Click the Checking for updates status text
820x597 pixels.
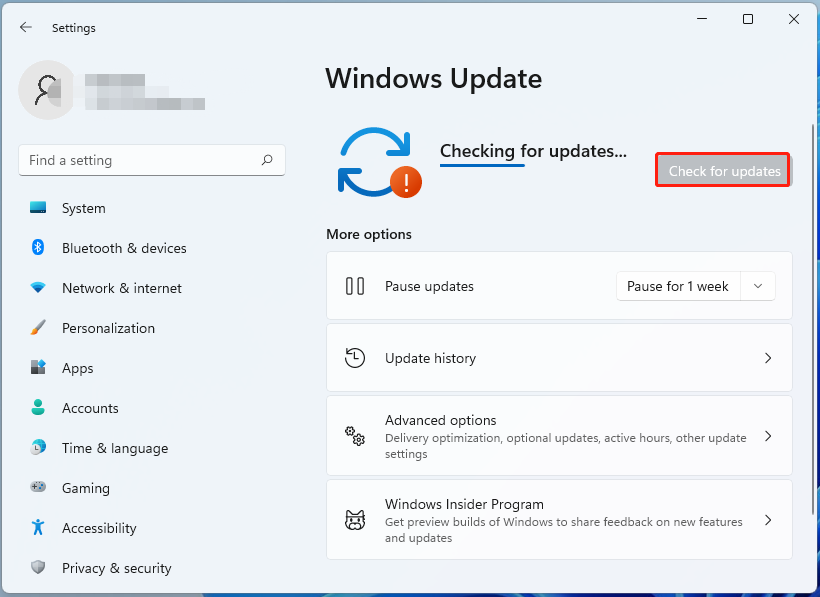pyautogui.click(x=533, y=151)
